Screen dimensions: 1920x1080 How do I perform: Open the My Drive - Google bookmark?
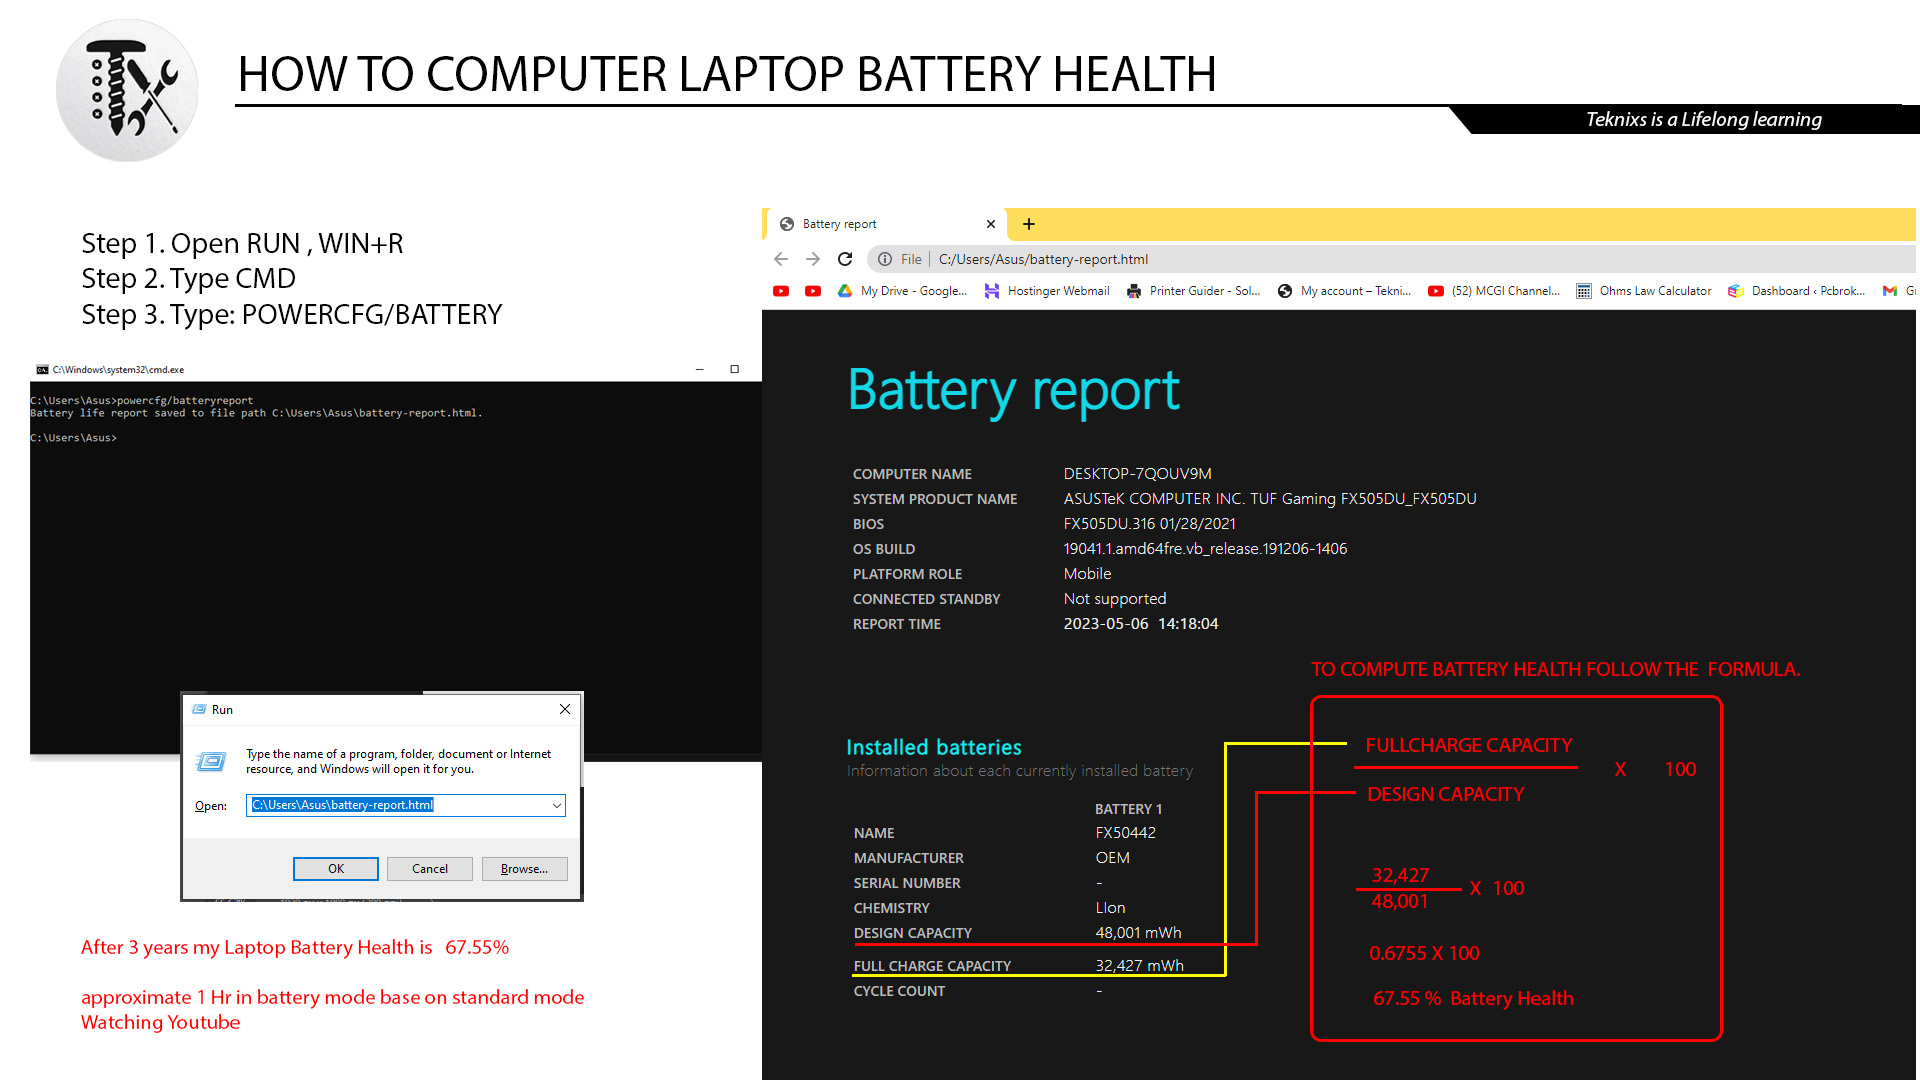[902, 291]
